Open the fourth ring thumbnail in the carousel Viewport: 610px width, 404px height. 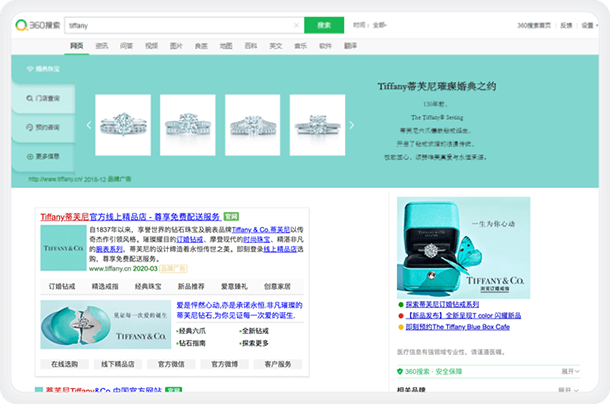pyautogui.click(x=317, y=125)
